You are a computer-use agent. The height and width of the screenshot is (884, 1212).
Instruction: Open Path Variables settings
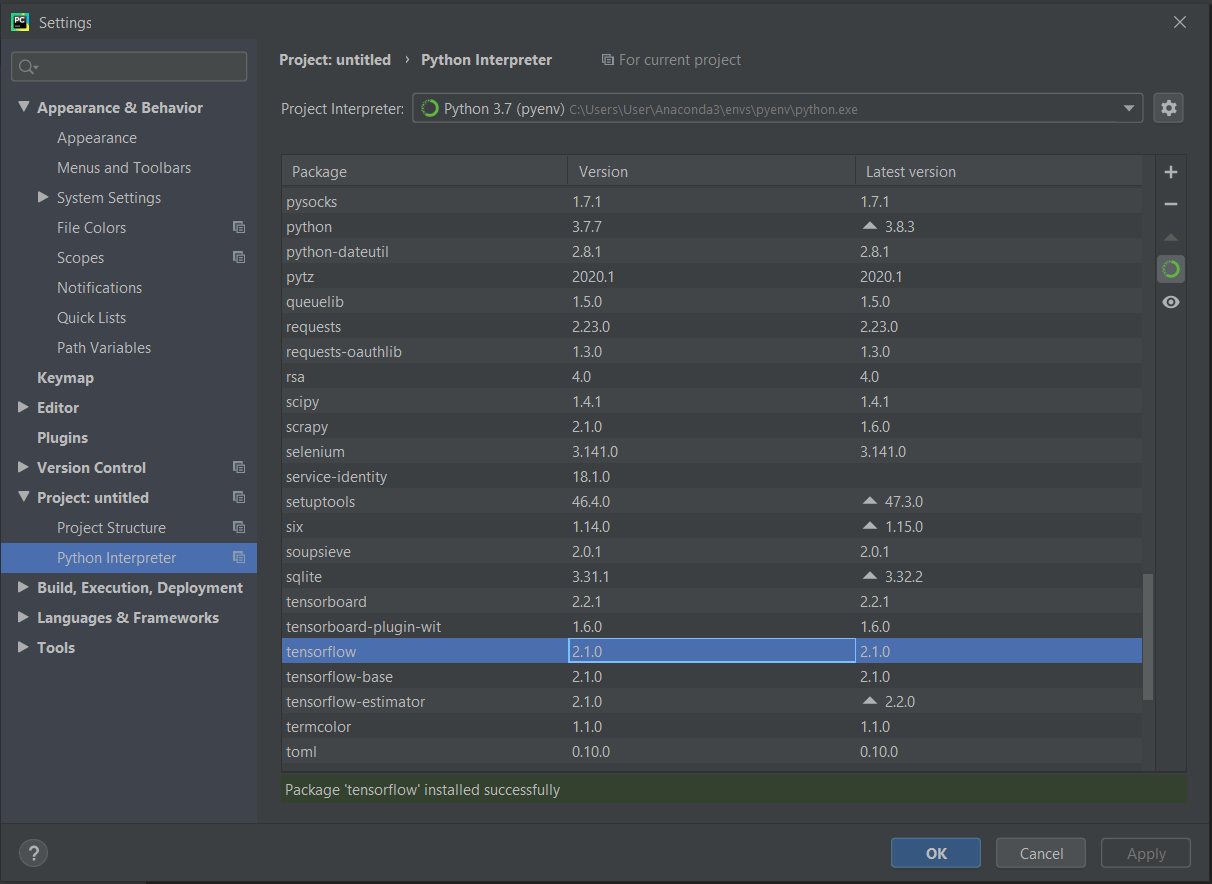tap(104, 348)
